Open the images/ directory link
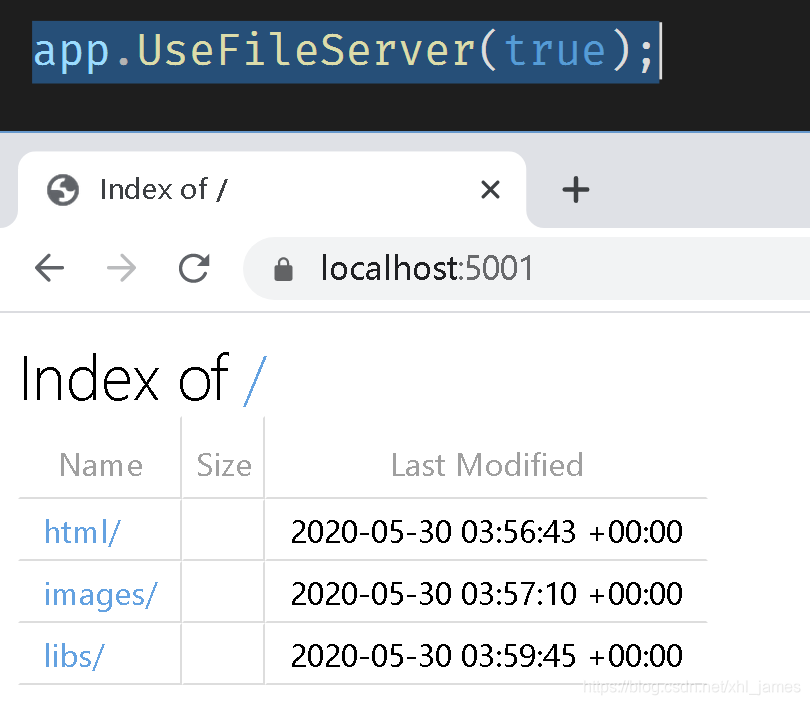The width and height of the screenshot is (810, 705). coord(100,594)
